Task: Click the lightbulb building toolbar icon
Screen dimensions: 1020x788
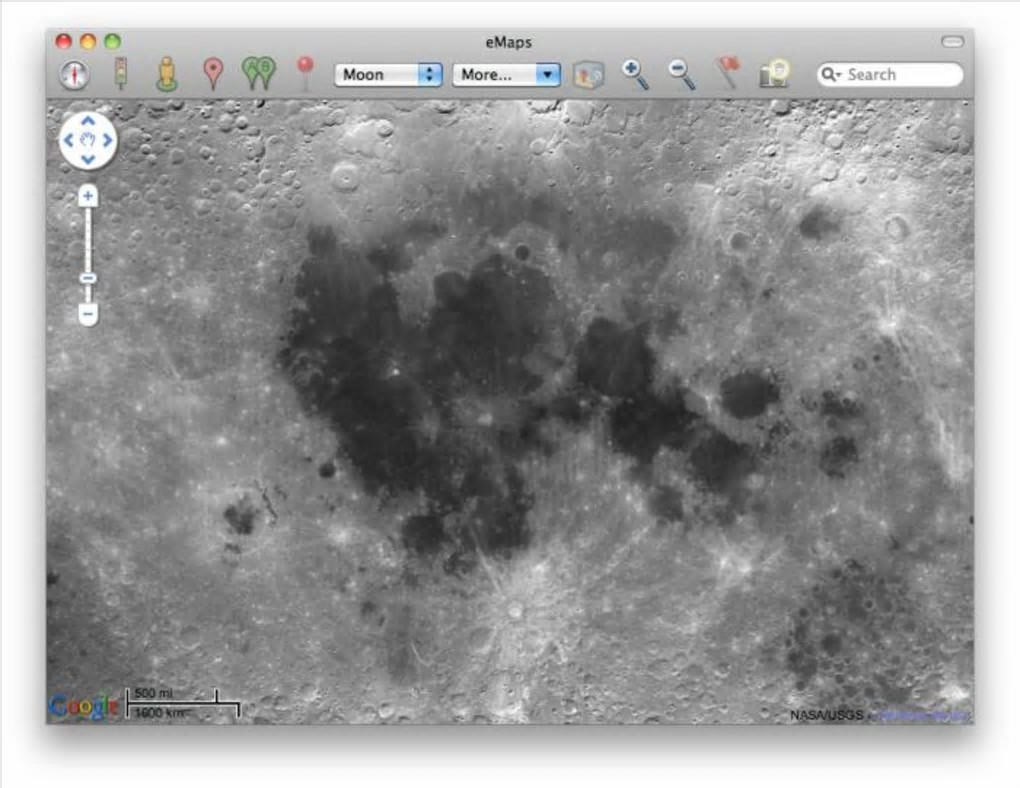Action: (775, 73)
